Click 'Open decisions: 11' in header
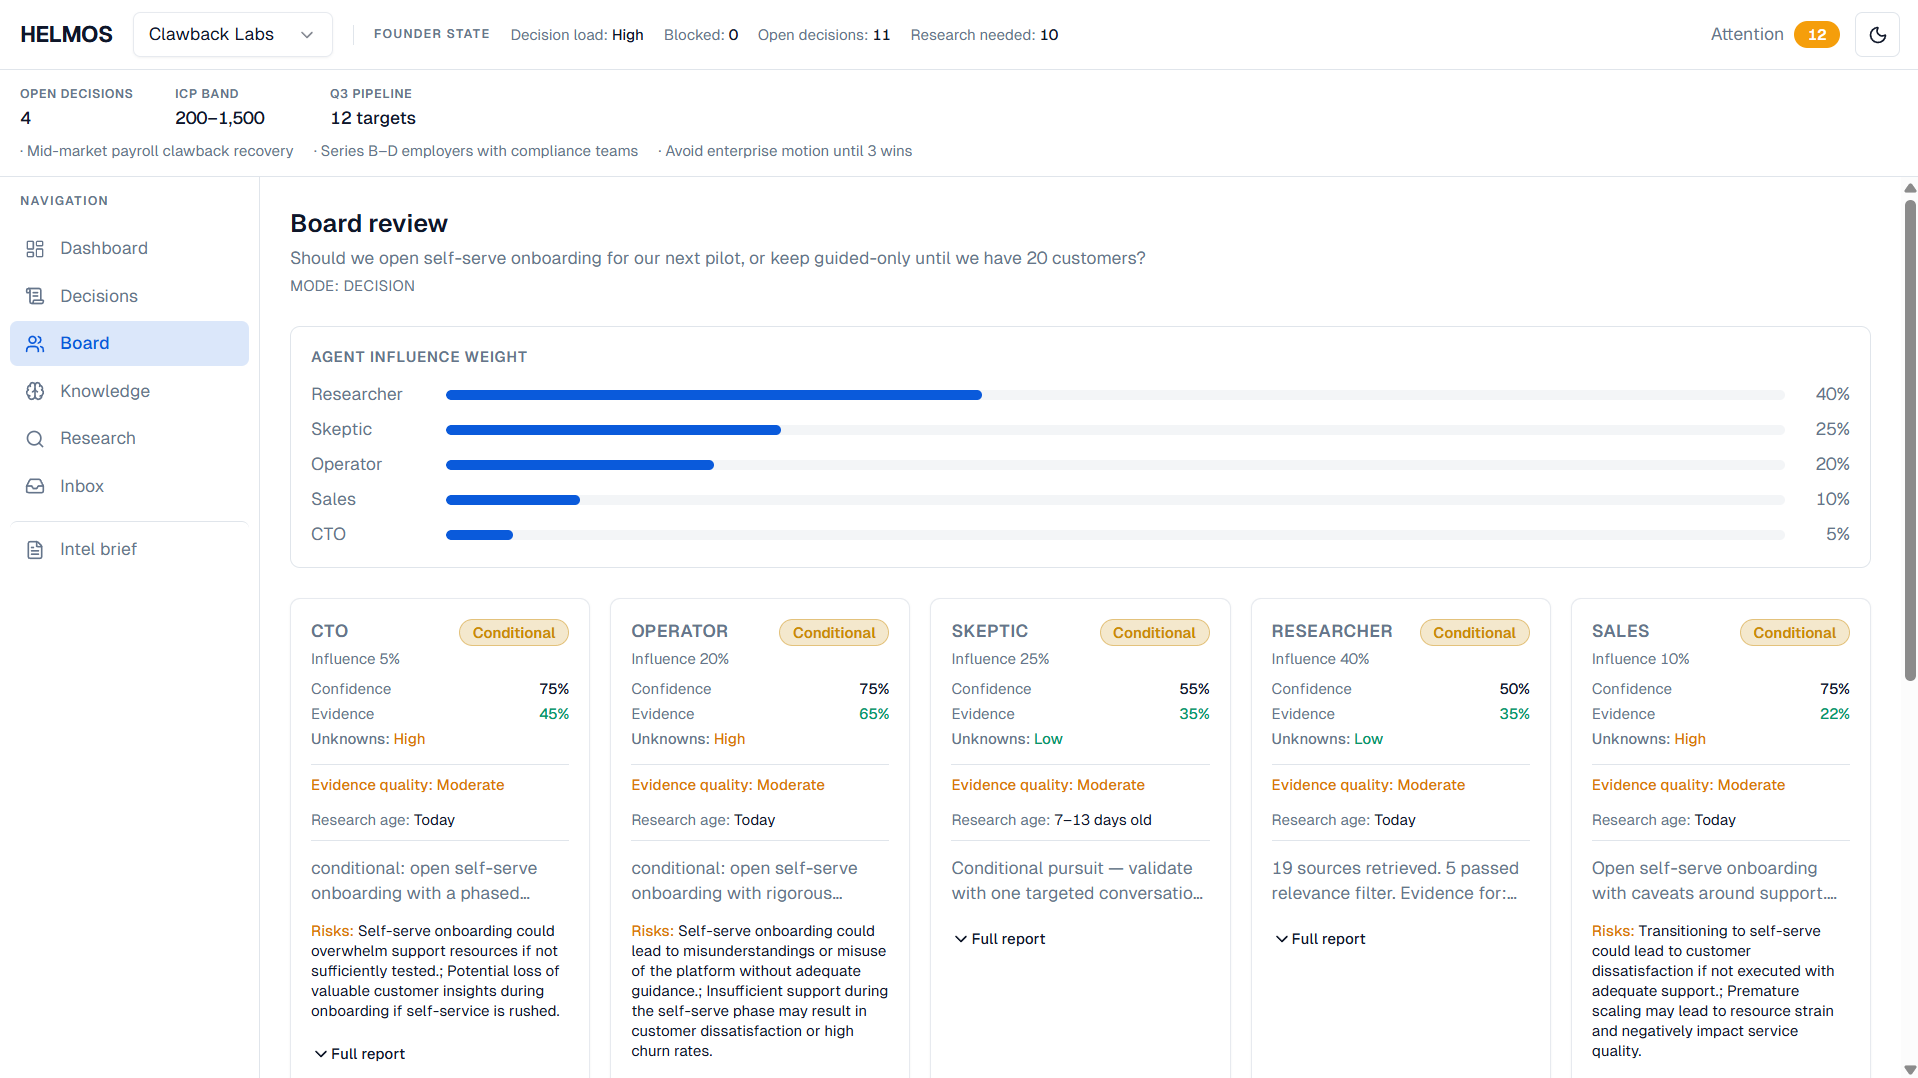1918x1078 pixels. (x=823, y=35)
